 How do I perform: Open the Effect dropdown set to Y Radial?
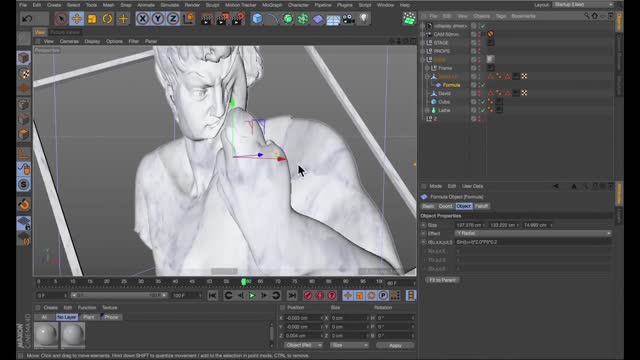(x=533, y=233)
